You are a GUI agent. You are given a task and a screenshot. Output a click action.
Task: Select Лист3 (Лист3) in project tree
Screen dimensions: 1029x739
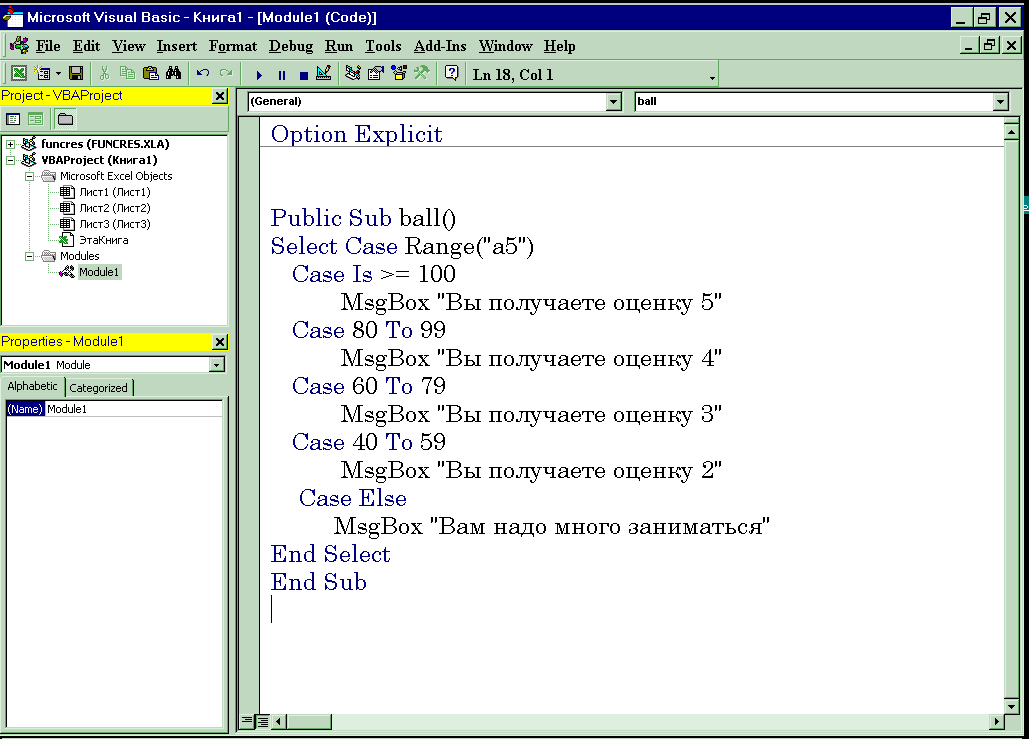[x=115, y=224]
